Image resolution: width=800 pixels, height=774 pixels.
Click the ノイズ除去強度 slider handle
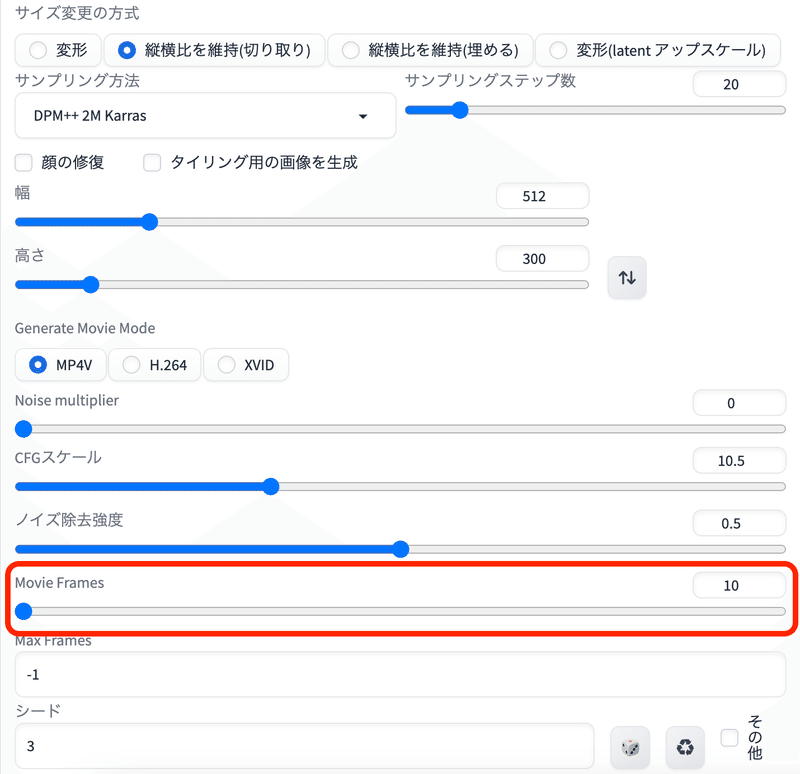click(401, 549)
